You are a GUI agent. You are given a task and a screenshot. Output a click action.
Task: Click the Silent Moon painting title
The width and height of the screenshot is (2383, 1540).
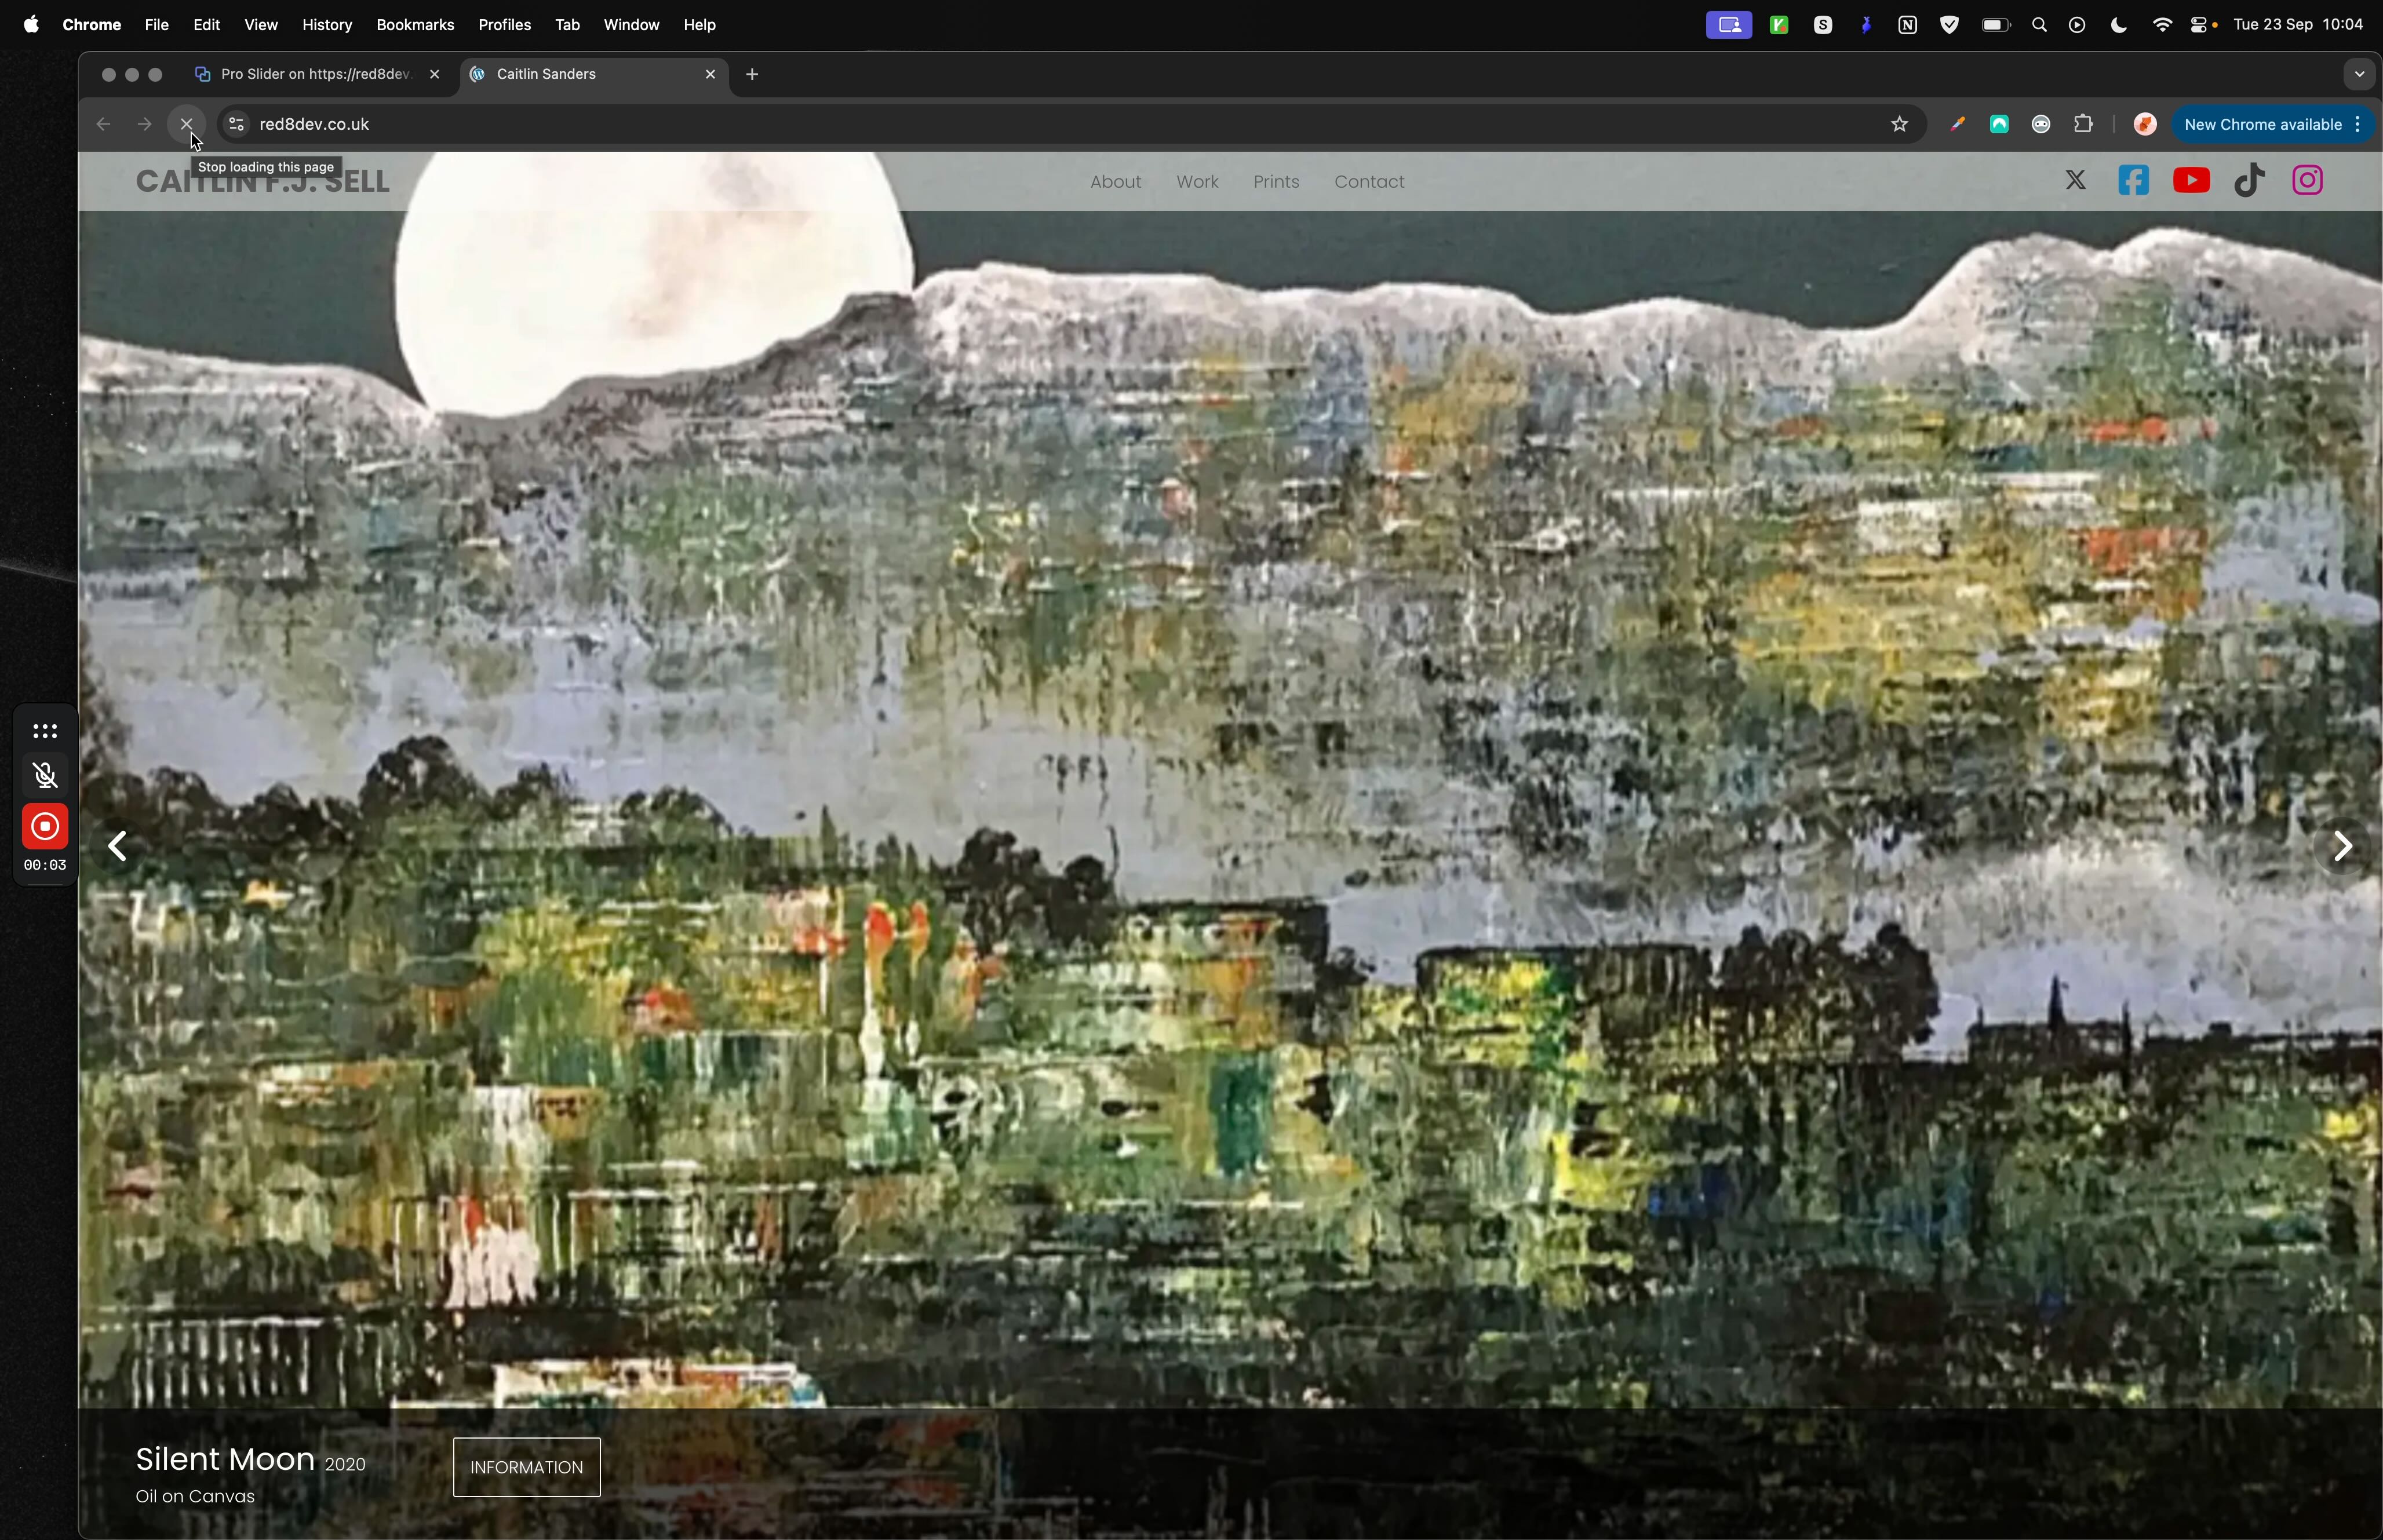225,1460
